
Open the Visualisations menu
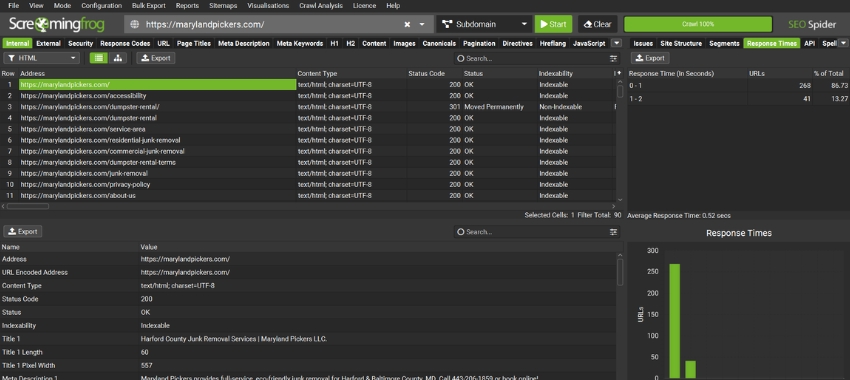(268, 5)
